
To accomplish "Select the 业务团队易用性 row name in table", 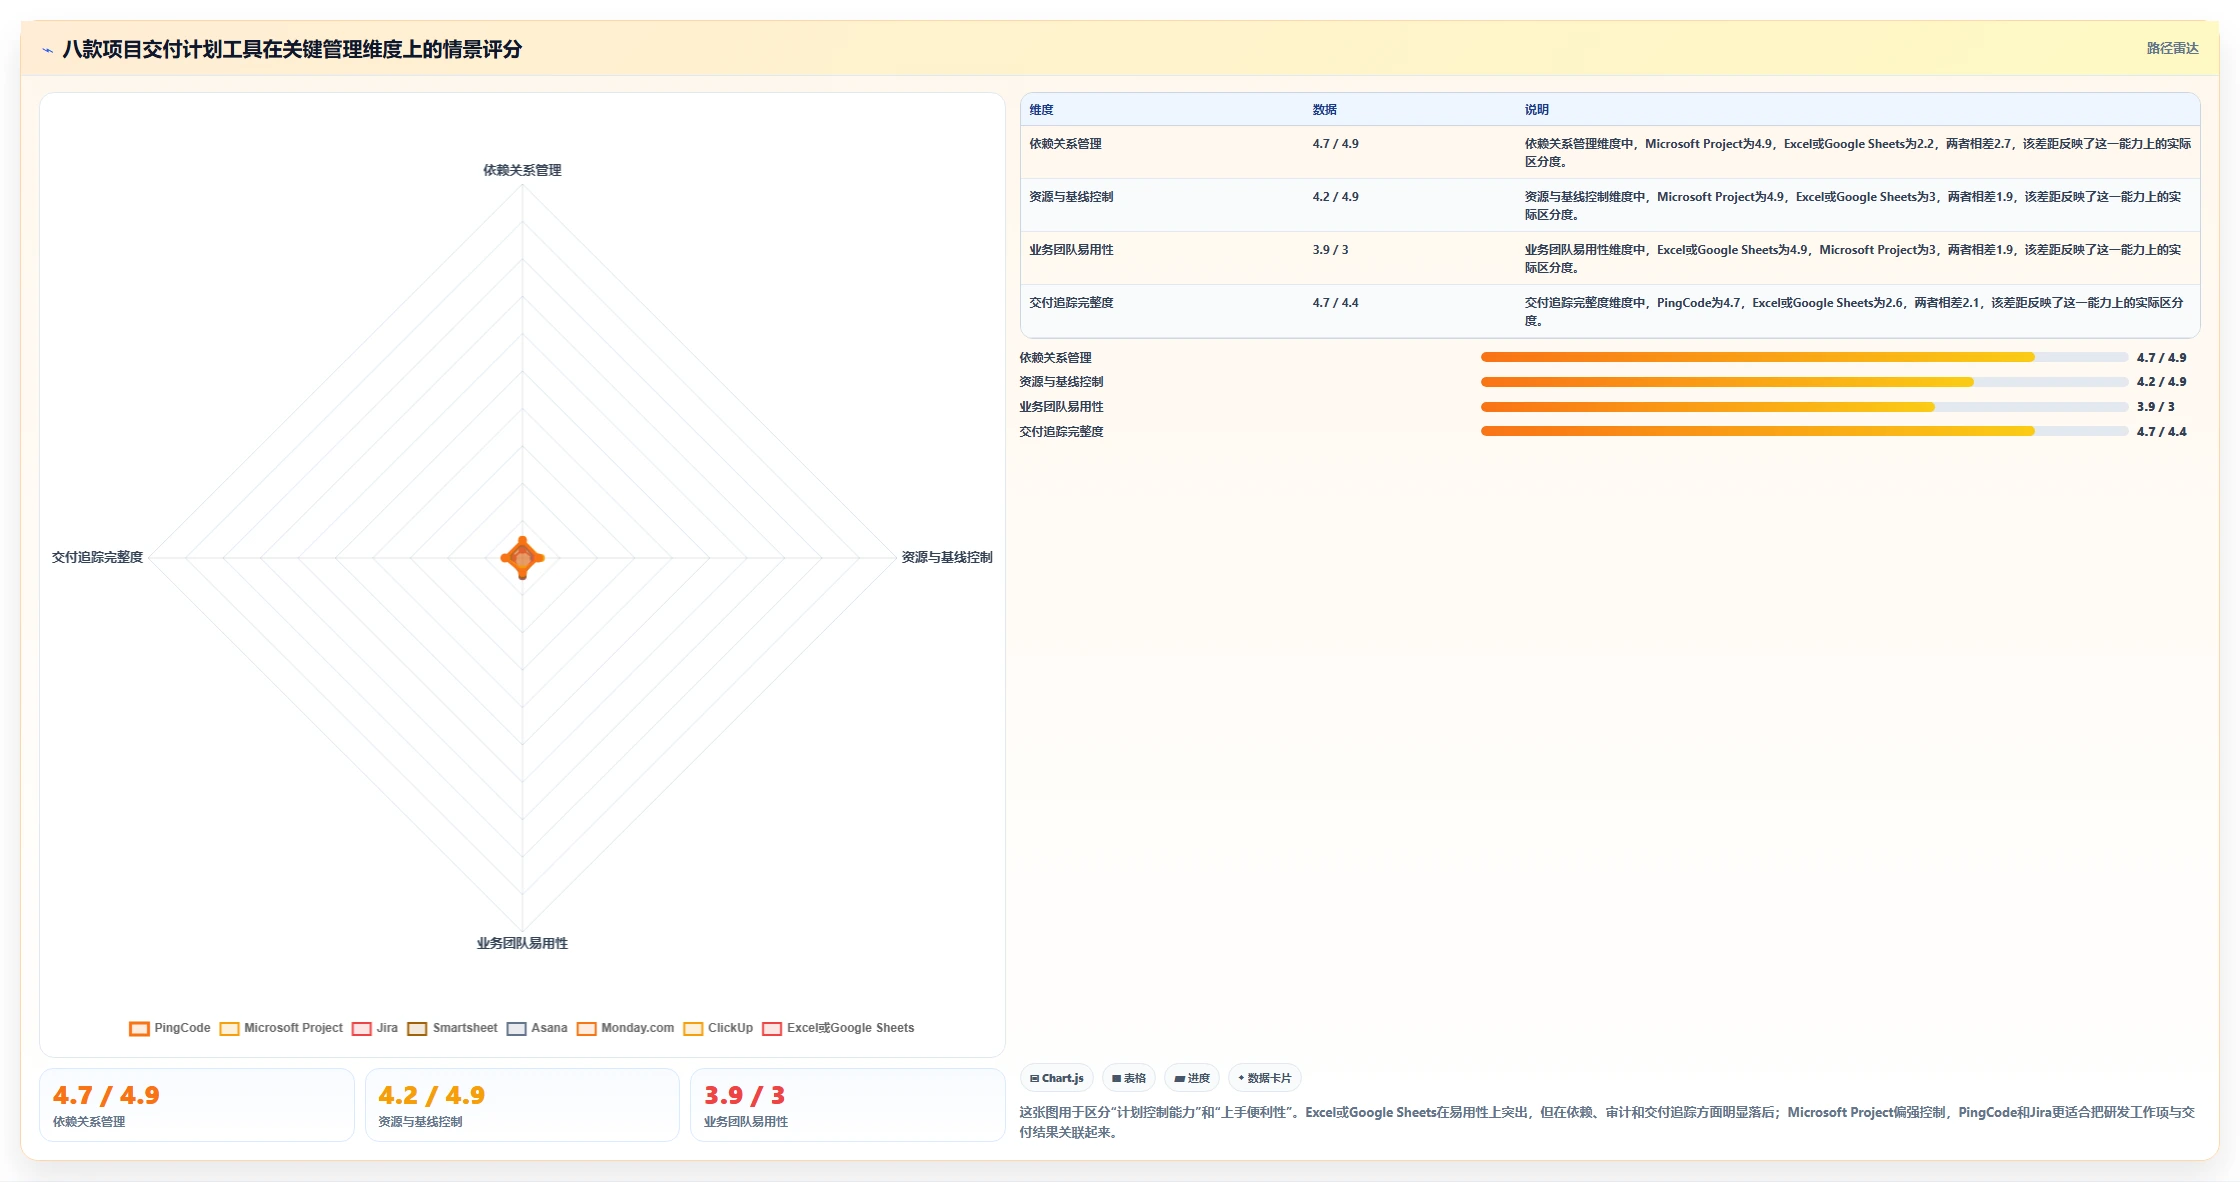I will [x=1071, y=250].
